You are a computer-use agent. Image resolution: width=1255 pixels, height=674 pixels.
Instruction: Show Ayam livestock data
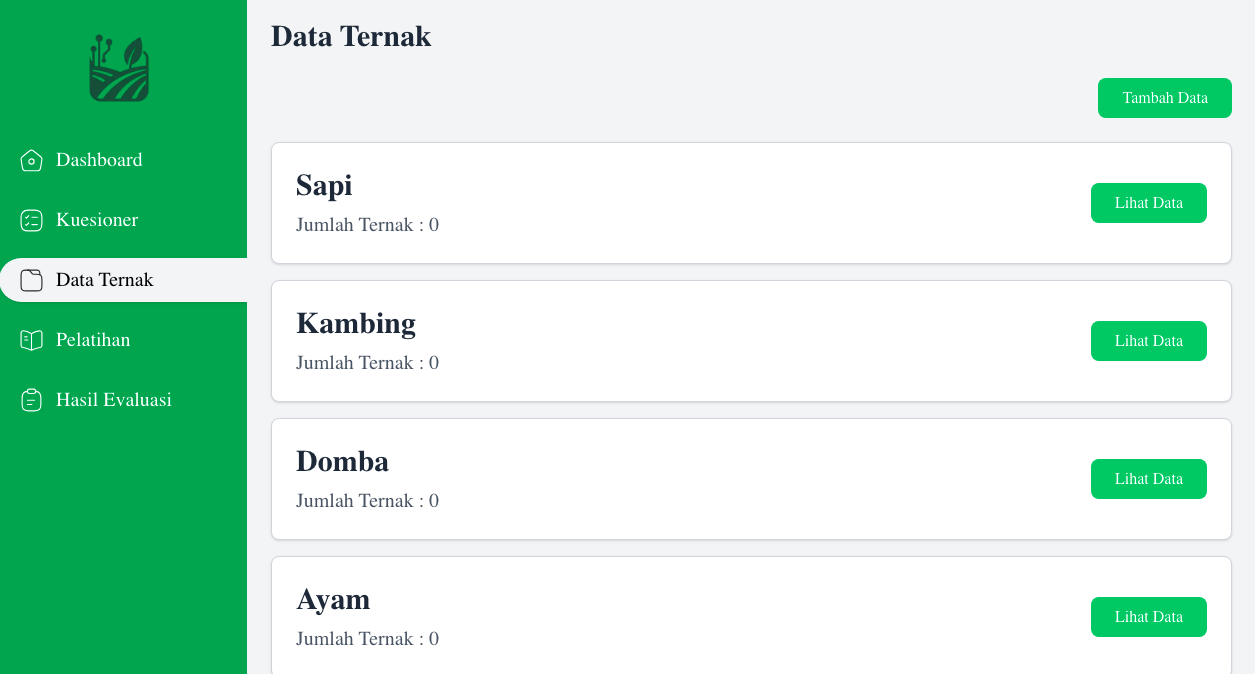click(x=1148, y=617)
